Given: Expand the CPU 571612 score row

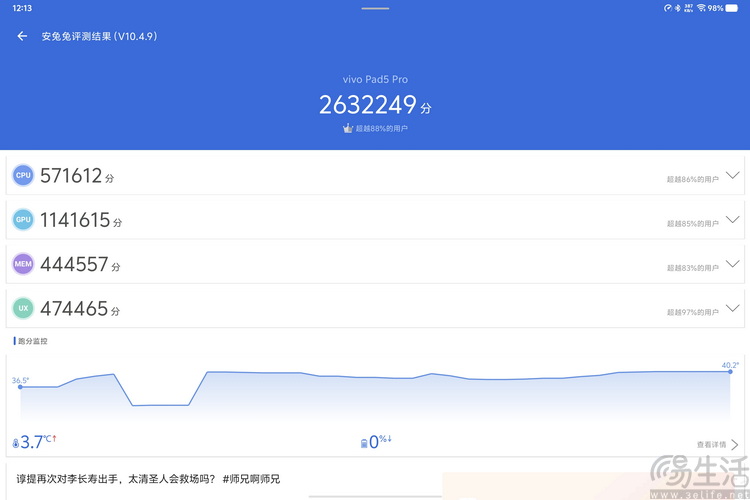Looking at the screenshot, I should pyautogui.click(x=732, y=175).
